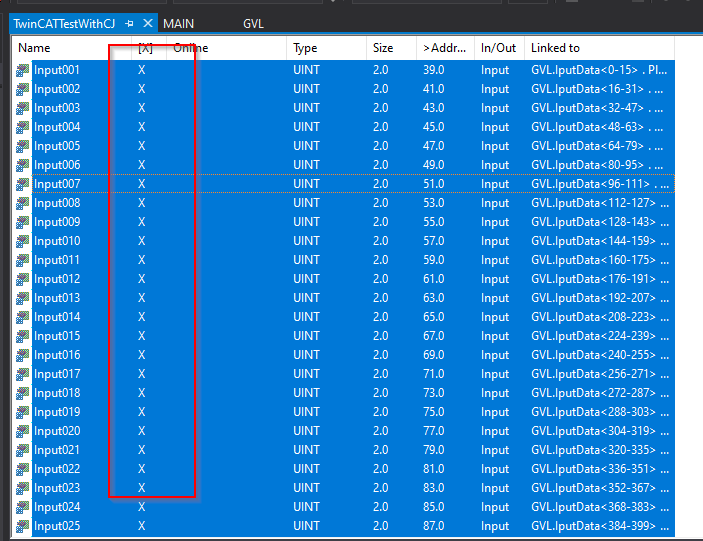The height and width of the screenshot is (541, 703).
Task: Click the variable icon beside Input025
Action: click(22, 526)
